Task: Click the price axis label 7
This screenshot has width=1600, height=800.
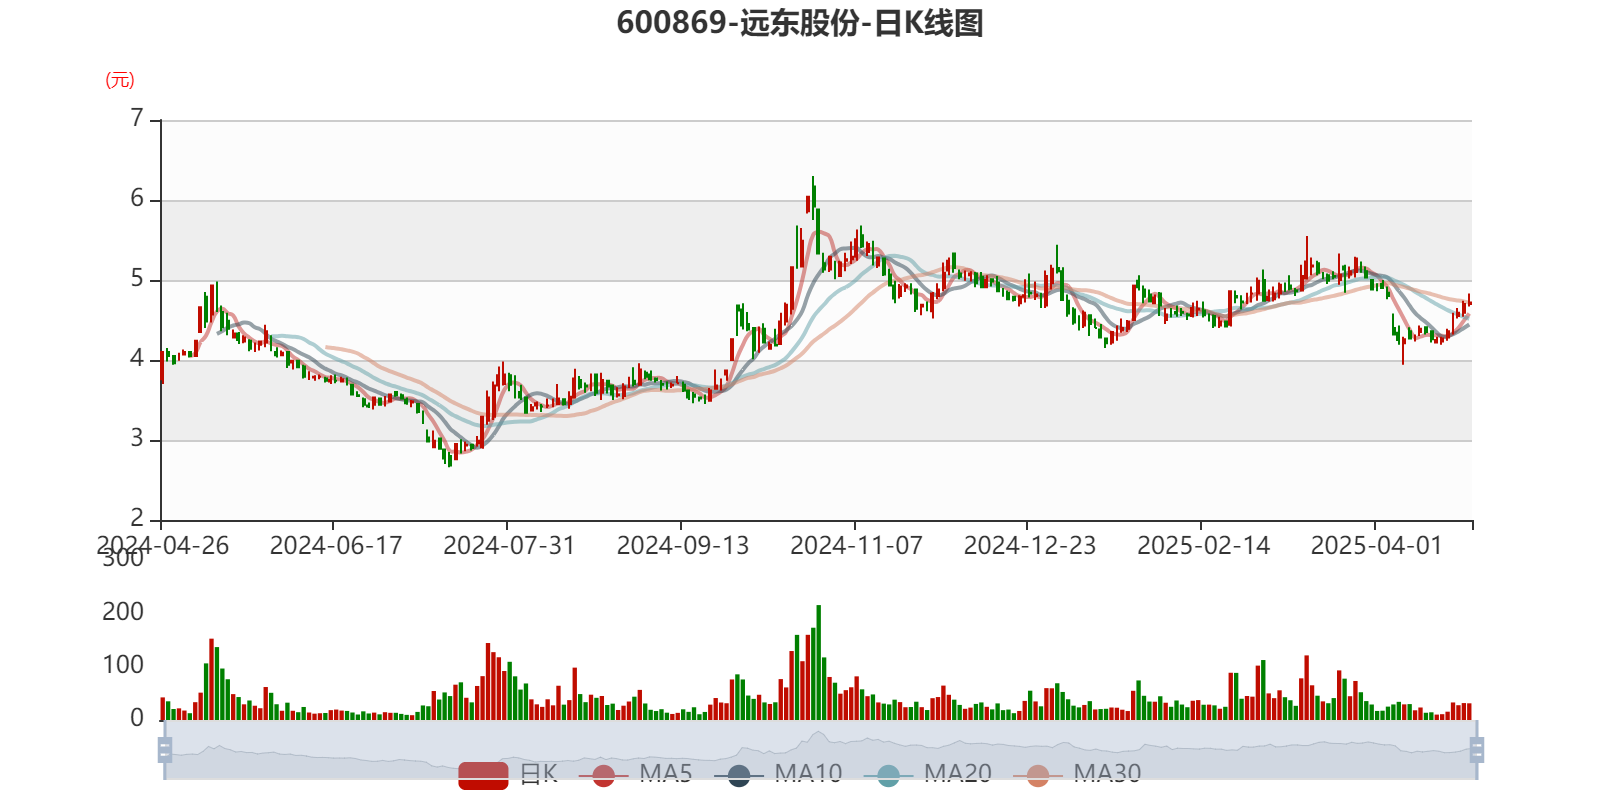Action: 137,118
